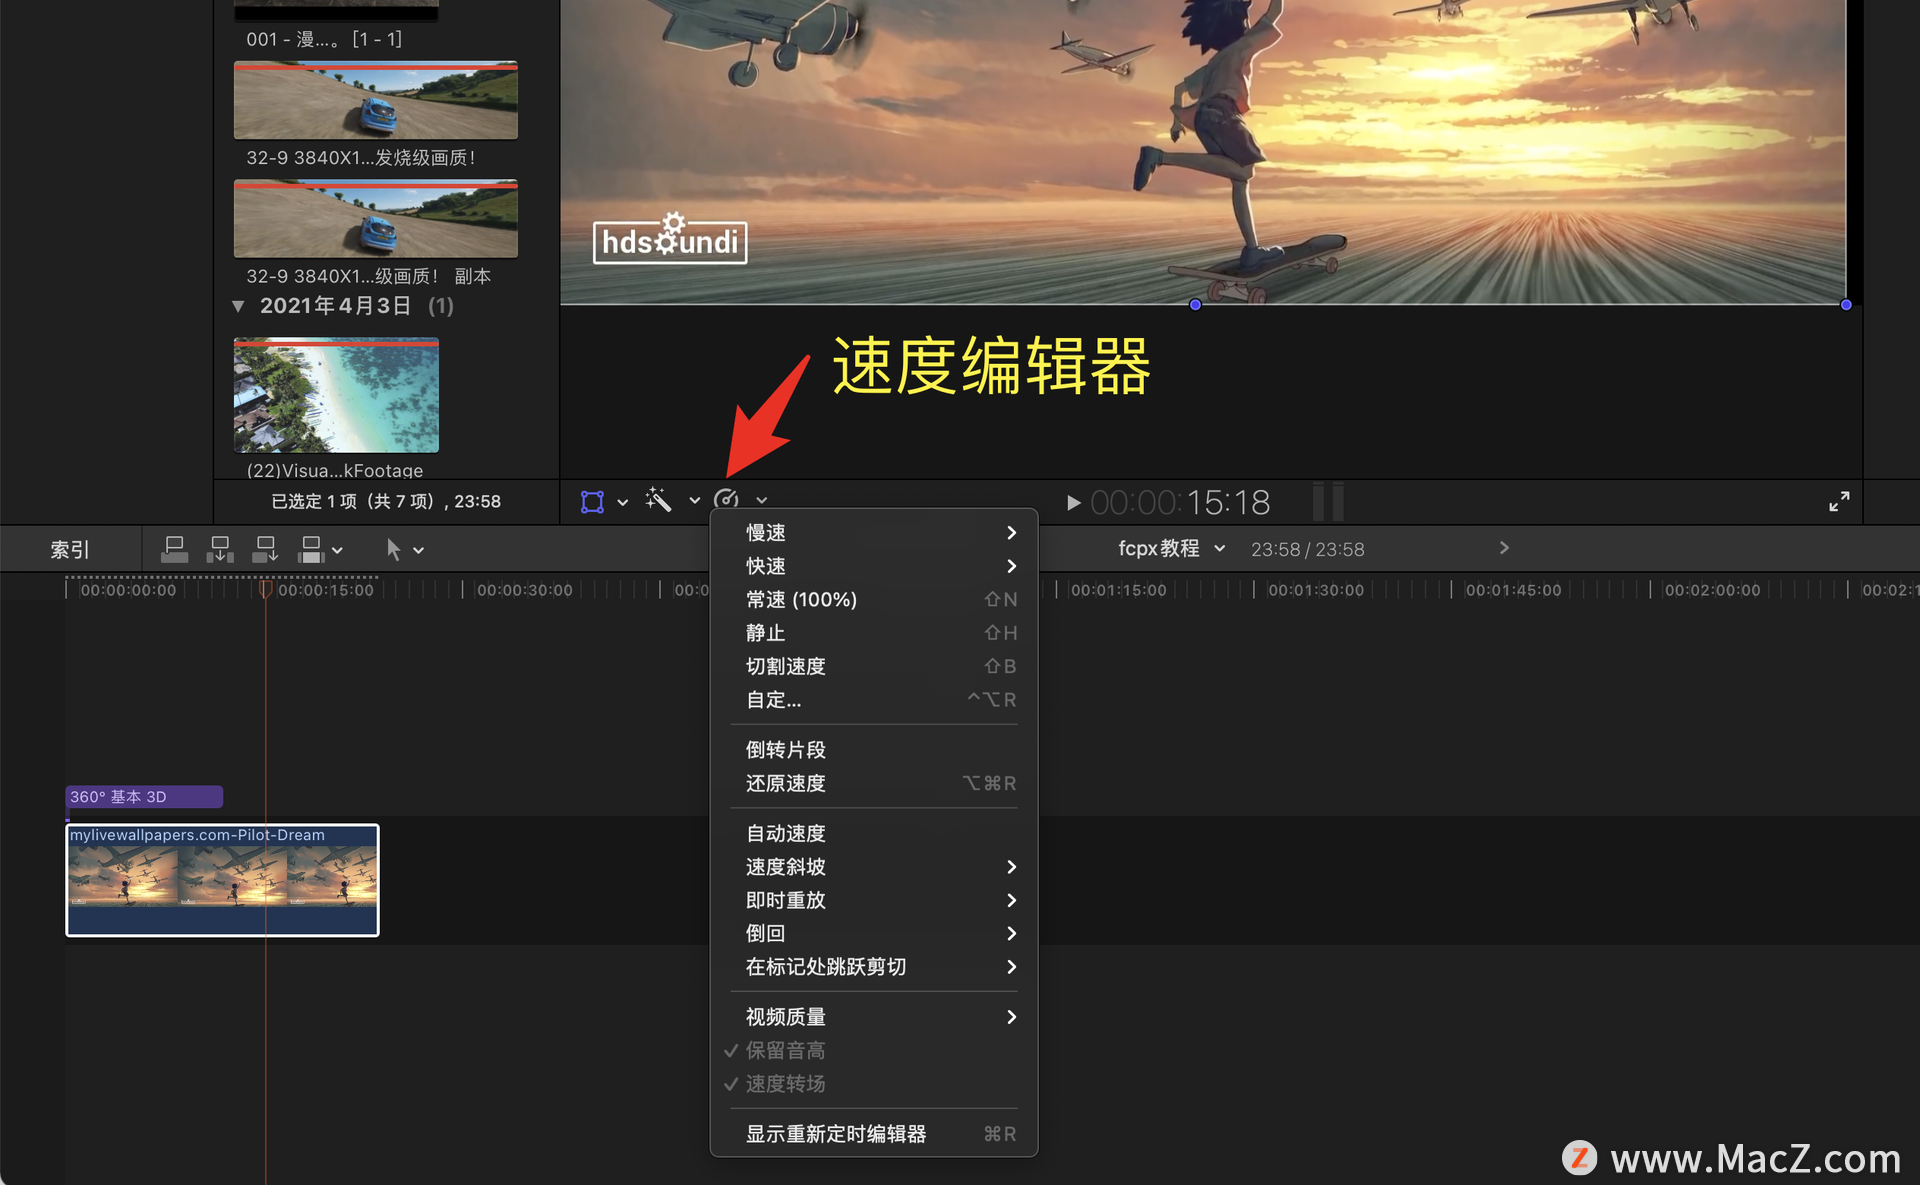Click ruler at 00:00:30:00

pyautogui.click(x=524, y=590)
